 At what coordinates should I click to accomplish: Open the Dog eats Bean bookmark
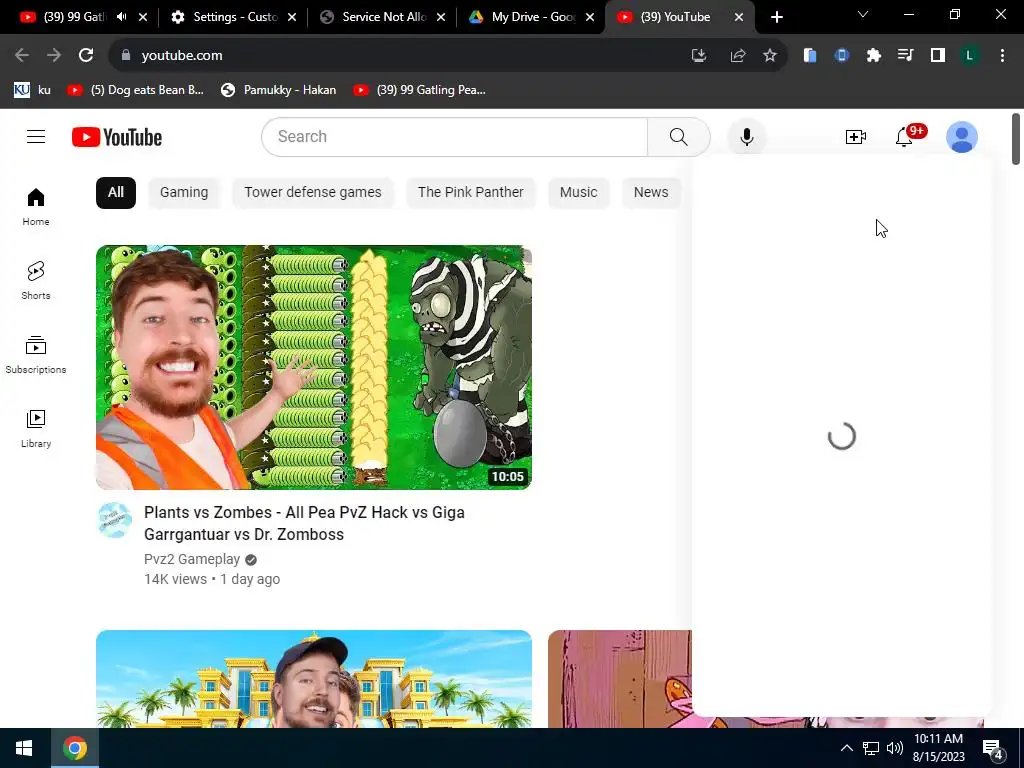[x=136, y=90]
